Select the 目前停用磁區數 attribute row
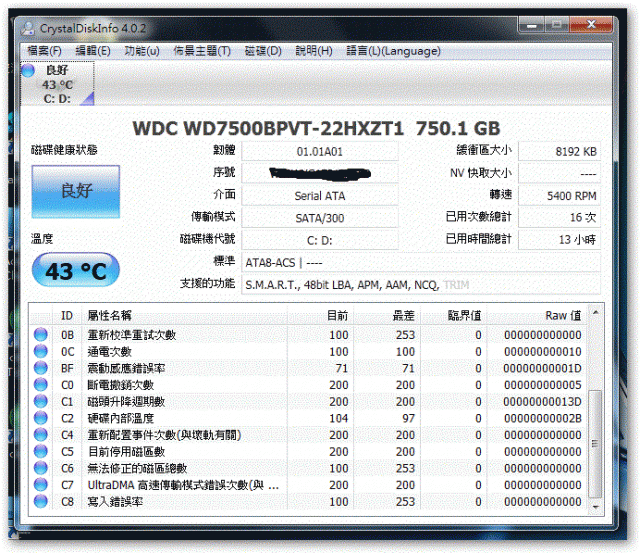 (308, 451)
